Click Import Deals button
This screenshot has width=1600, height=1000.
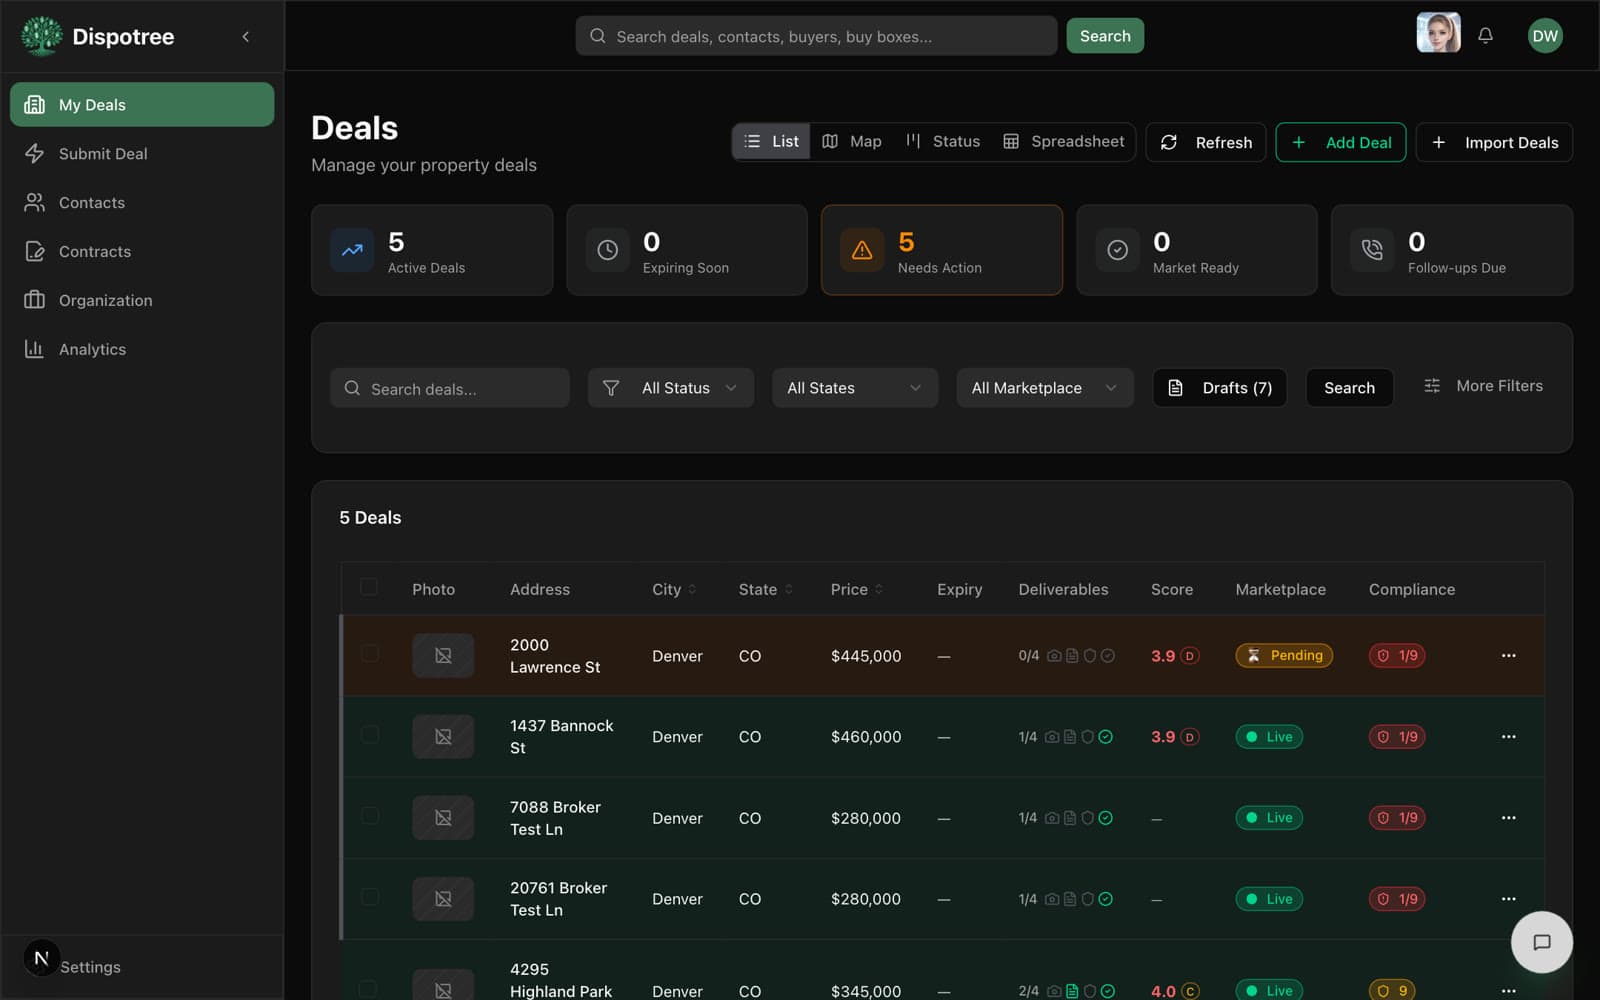(1494, 142)
